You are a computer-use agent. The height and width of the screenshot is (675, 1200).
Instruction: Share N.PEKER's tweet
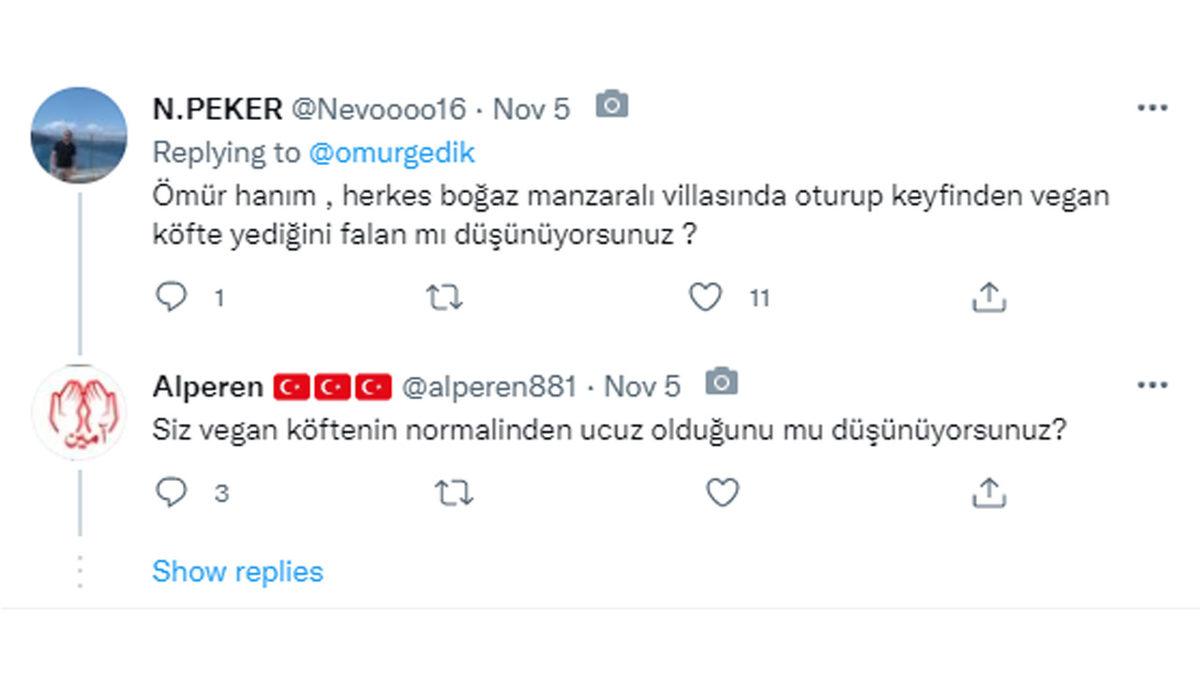[991, 296]
